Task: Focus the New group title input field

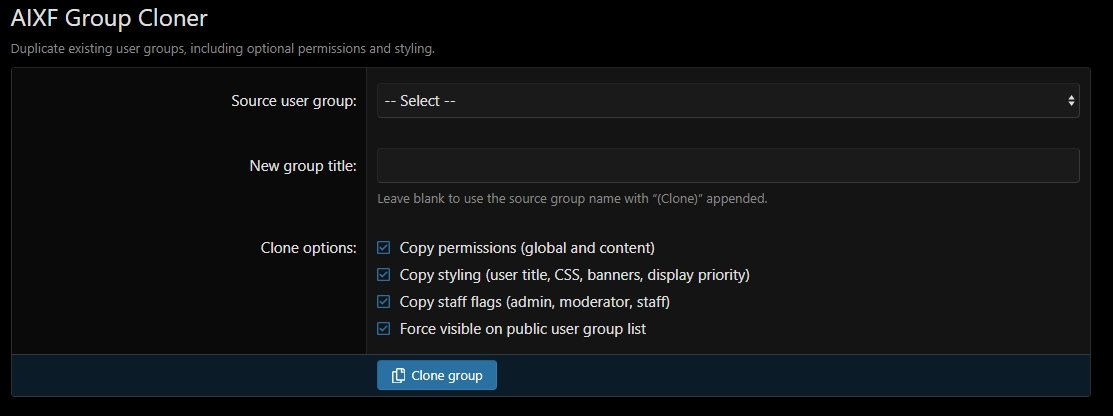Action: pyautogui.click(x=727, y=166)
